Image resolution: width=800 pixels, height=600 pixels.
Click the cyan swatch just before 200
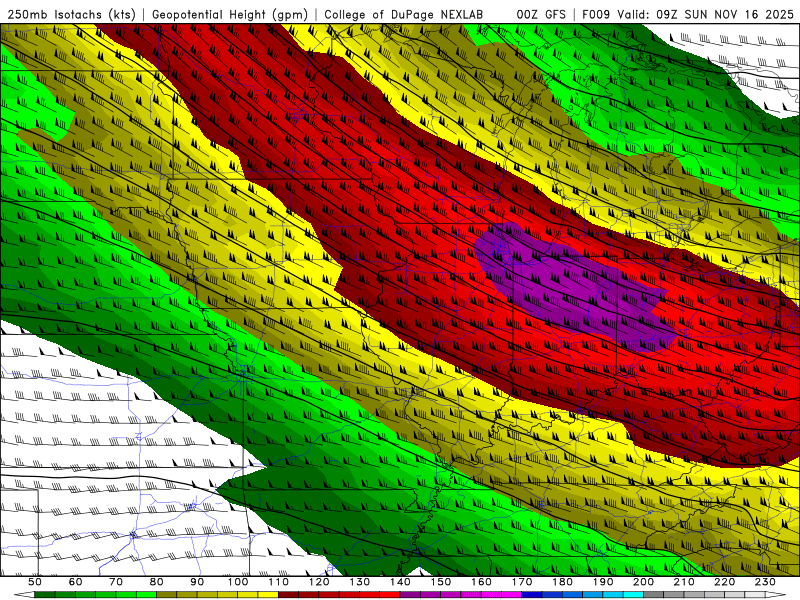pyautogui.click(x=633, y=595)
